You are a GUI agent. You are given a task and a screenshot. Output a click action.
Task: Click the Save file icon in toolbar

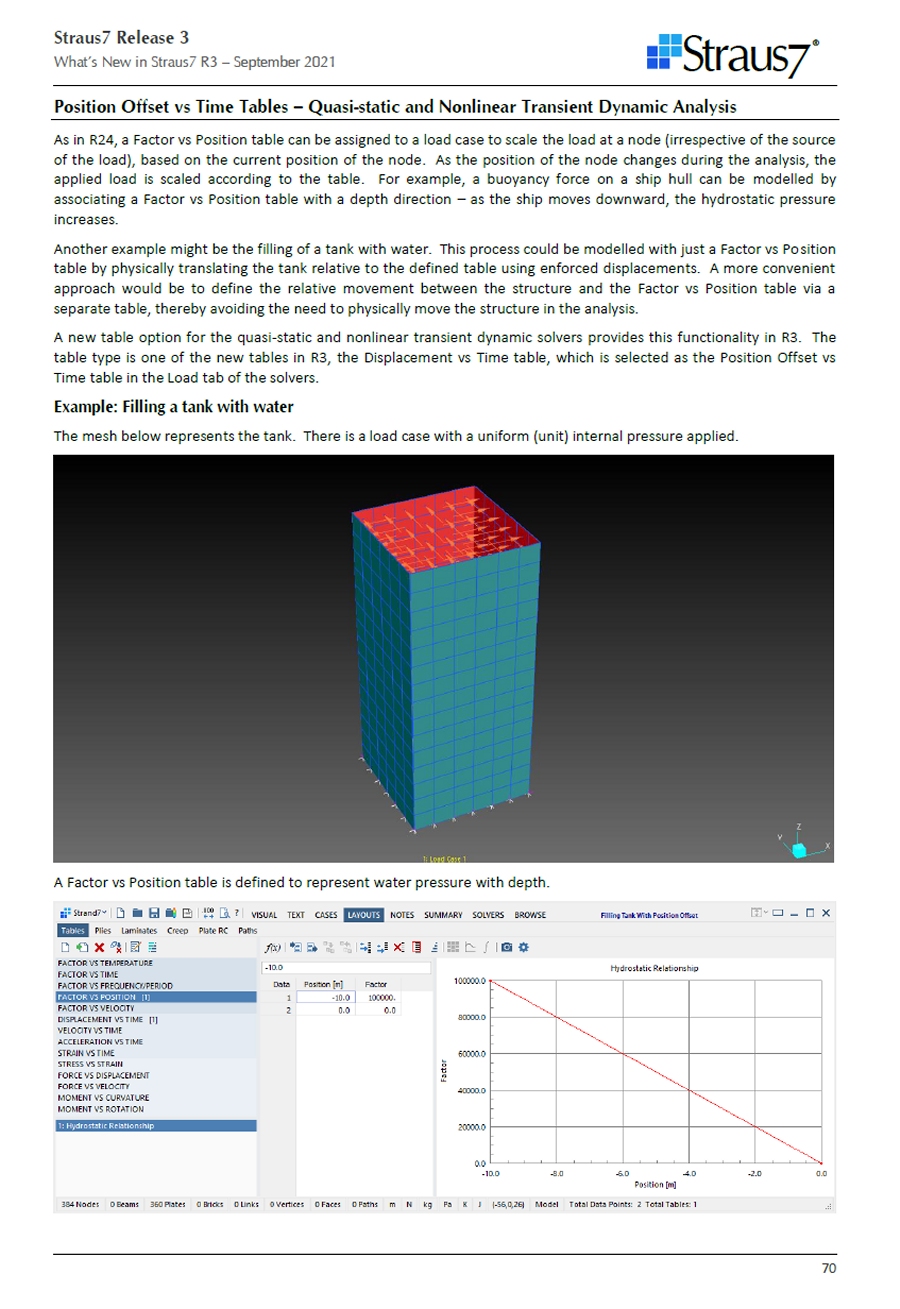(x=155, y=914)
